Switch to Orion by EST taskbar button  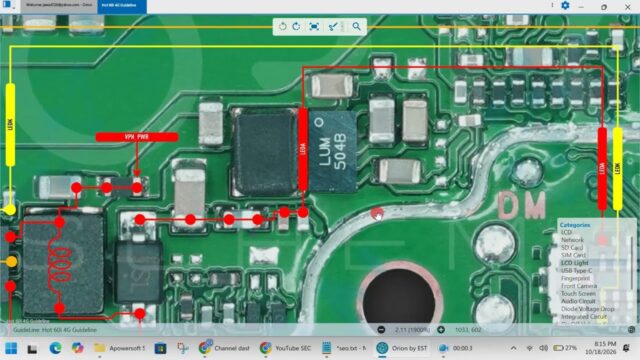tap(402, 348)
